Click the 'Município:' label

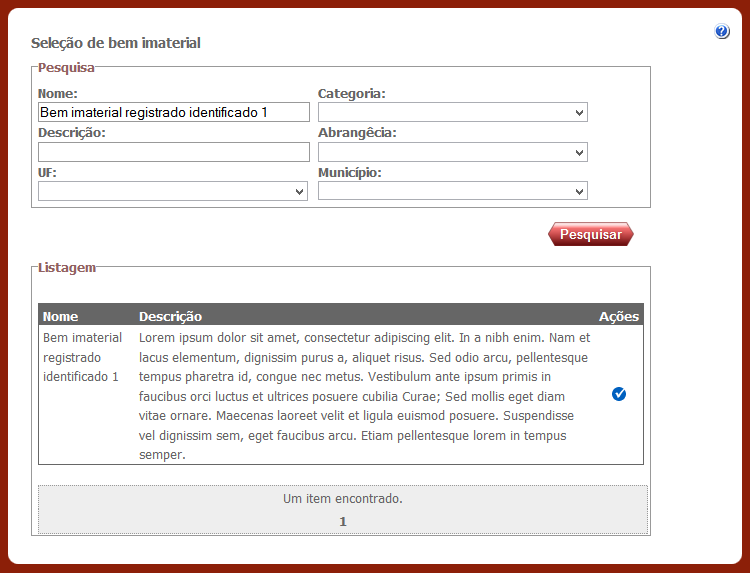[350, 173]
